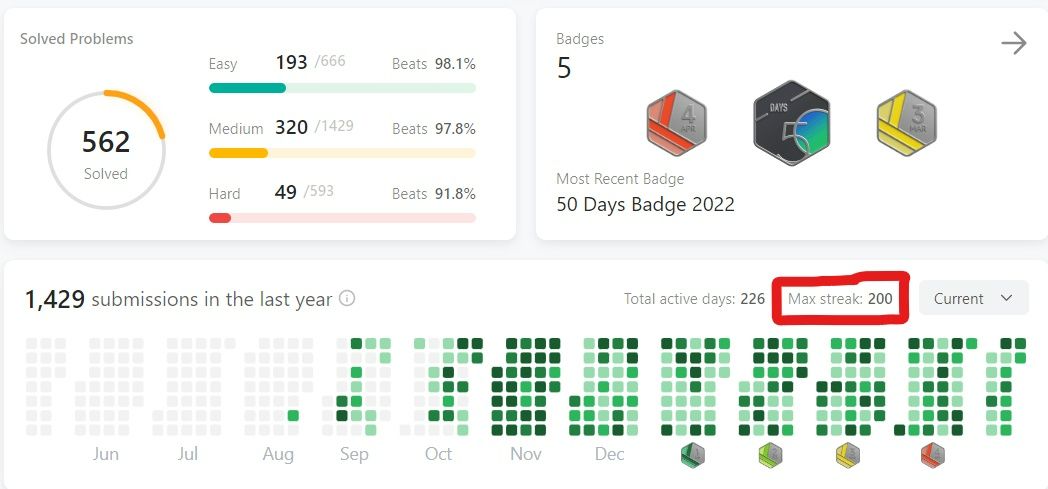Click the info icon beside submissions count
Viewport: 1048px width, 489px height.
click(x=347, y=299)
